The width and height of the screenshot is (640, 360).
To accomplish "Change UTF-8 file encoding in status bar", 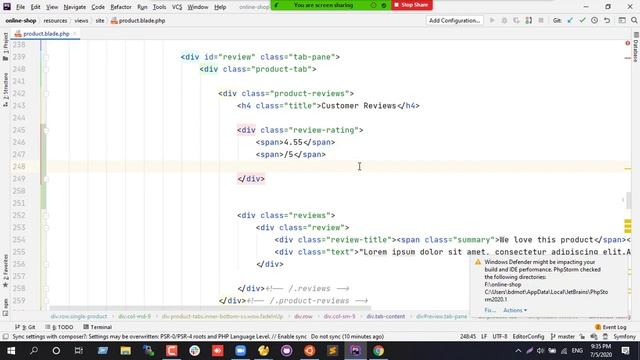I will pos(500,337).
